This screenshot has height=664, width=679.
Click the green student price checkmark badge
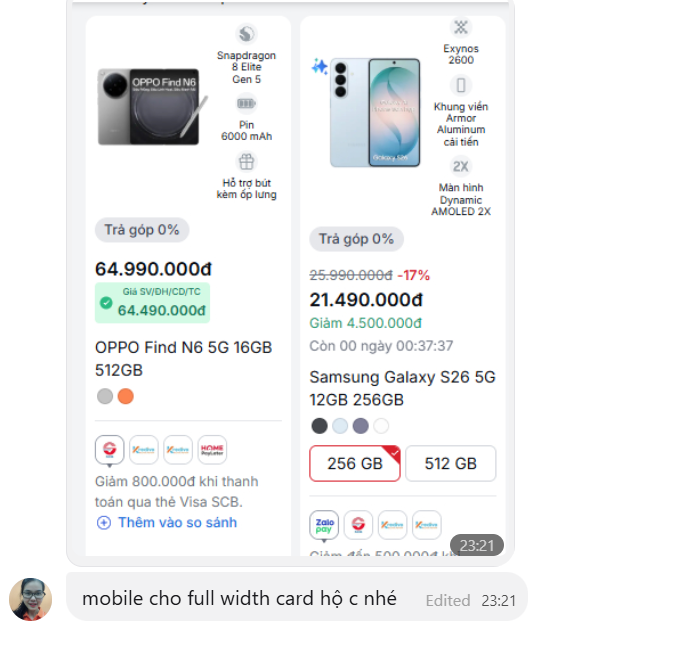[106, 302]
